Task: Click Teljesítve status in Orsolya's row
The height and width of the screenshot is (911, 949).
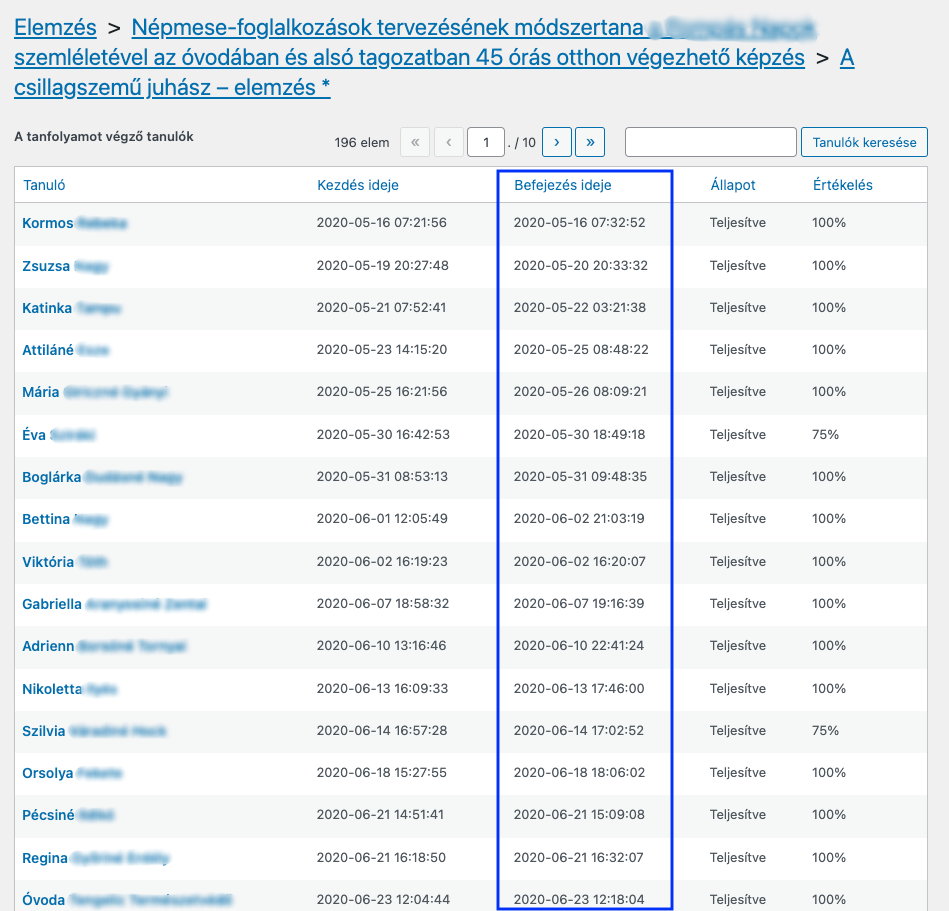Action: [738, 773]
